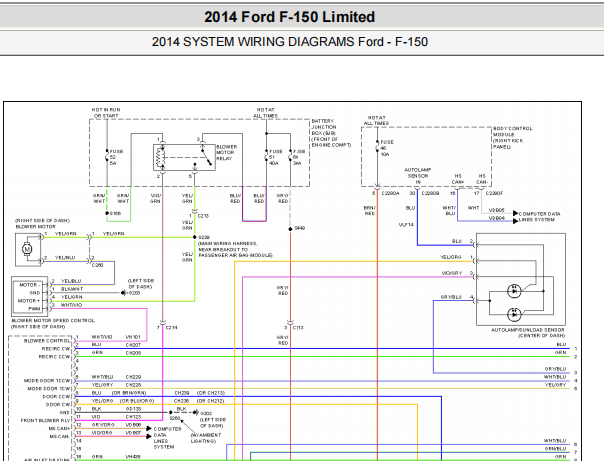
Task: Click the 'VH101' circuit code
Action: pos(133,337)
